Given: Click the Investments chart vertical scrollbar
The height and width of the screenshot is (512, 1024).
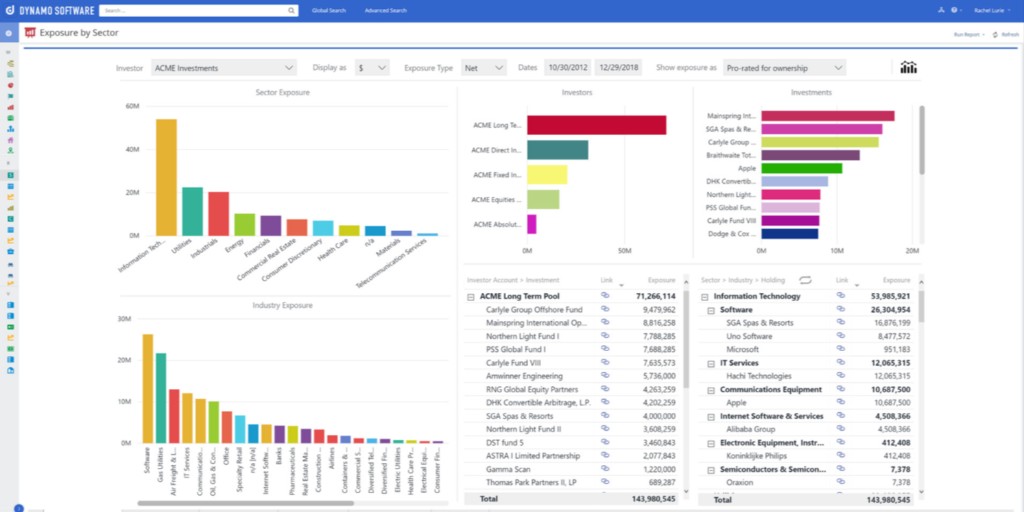Looking at the screenshot, I should pos(921,140).
